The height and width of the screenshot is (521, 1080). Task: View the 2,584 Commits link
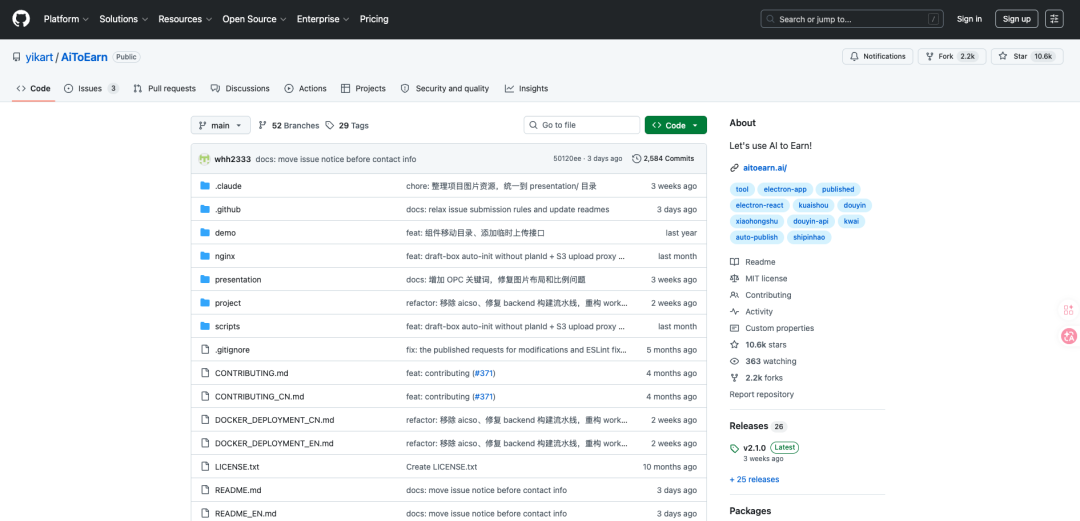pyautogui.click(x=663, y=159)
